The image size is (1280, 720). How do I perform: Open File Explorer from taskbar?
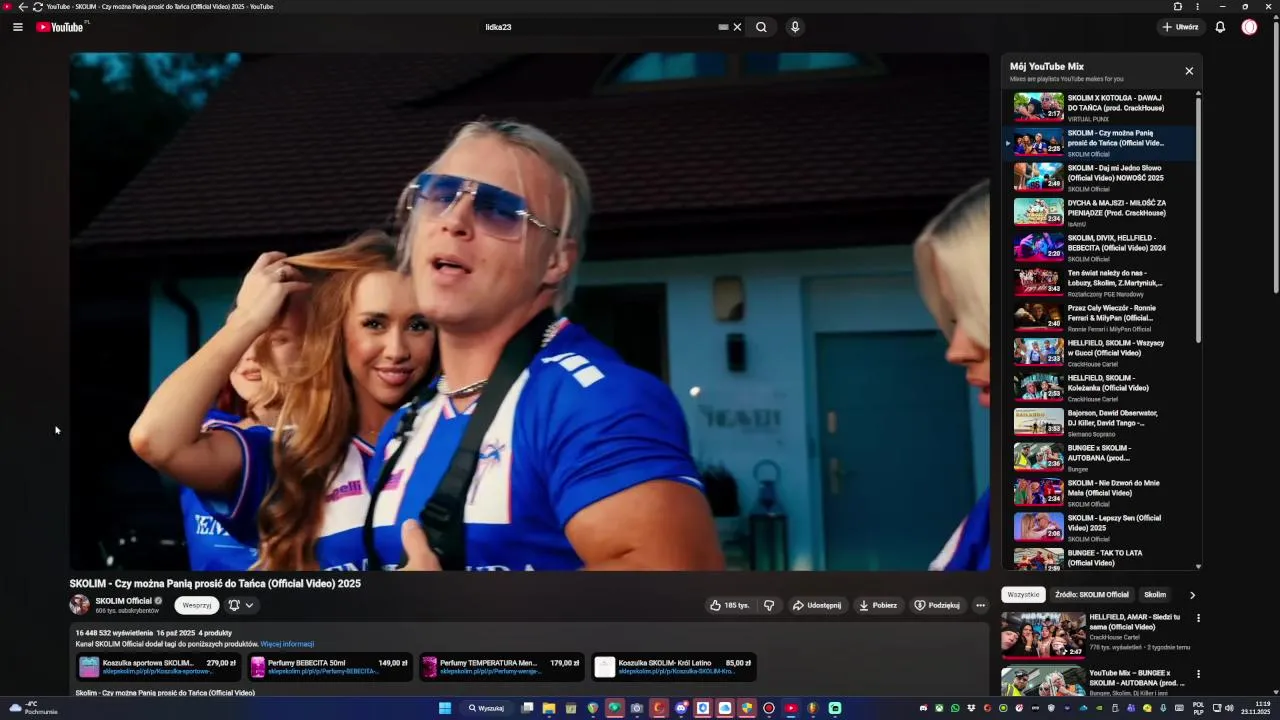(x=549, y=708)
